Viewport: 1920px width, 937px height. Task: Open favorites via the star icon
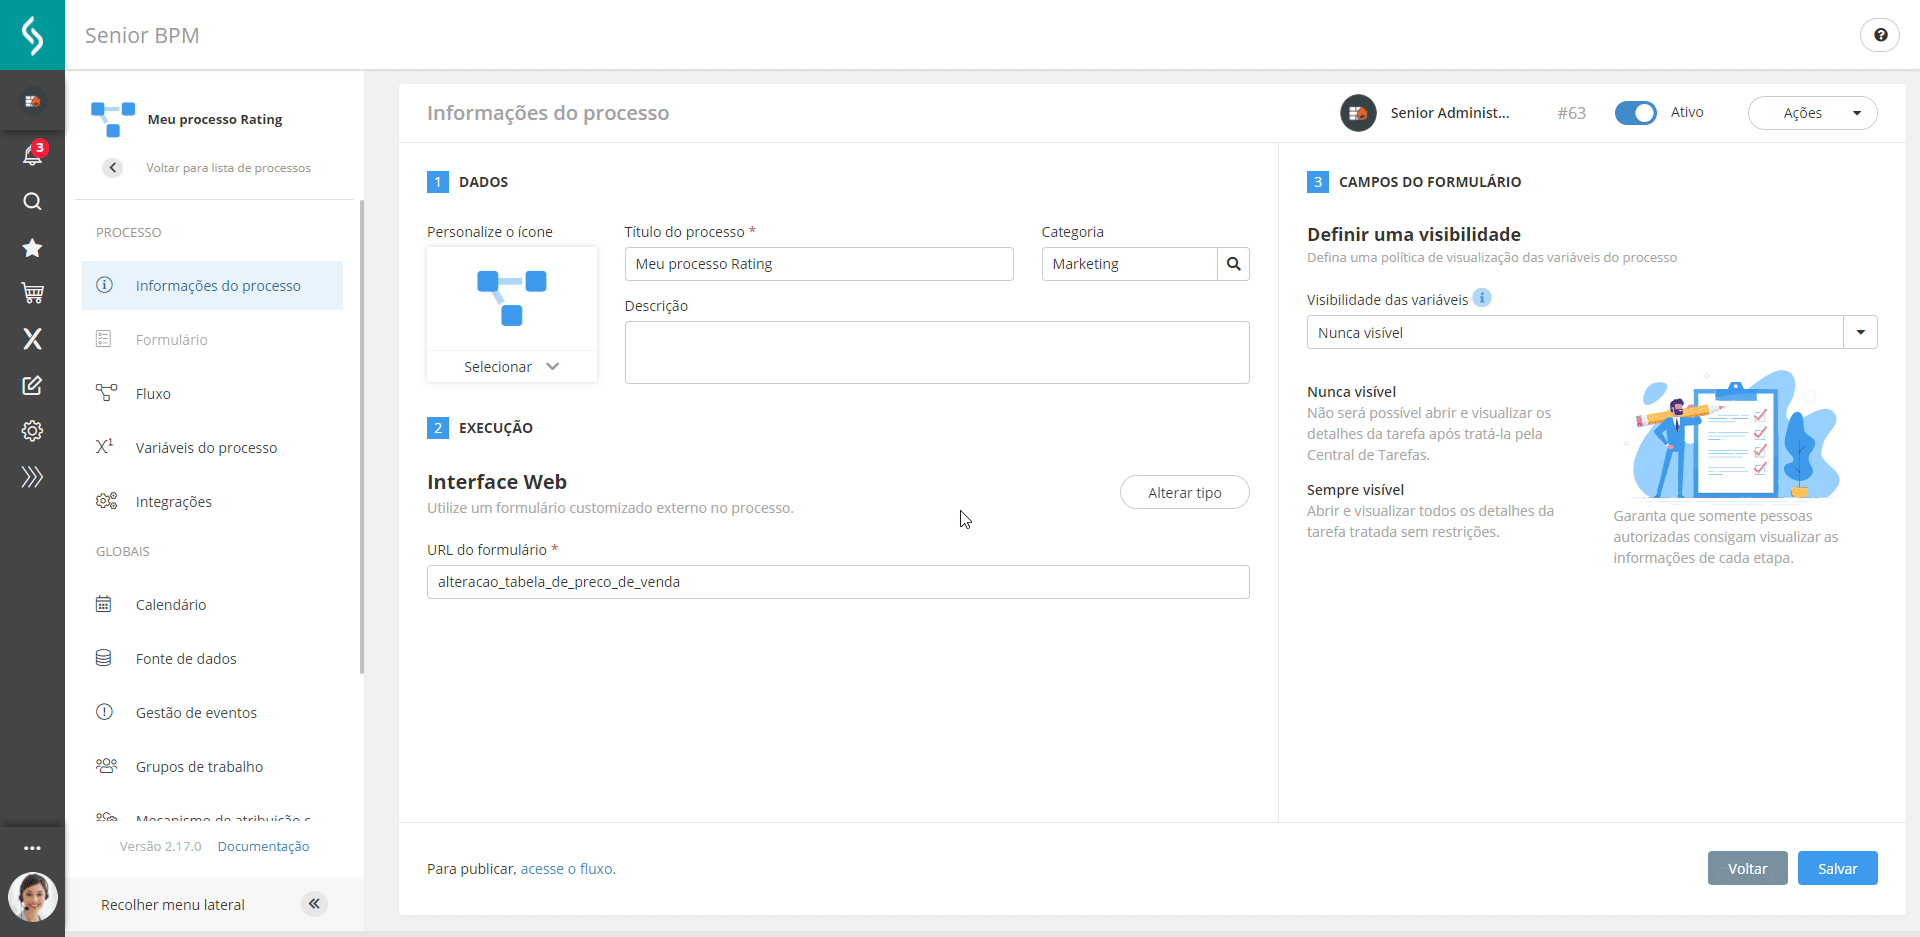[x=32, y=247]
